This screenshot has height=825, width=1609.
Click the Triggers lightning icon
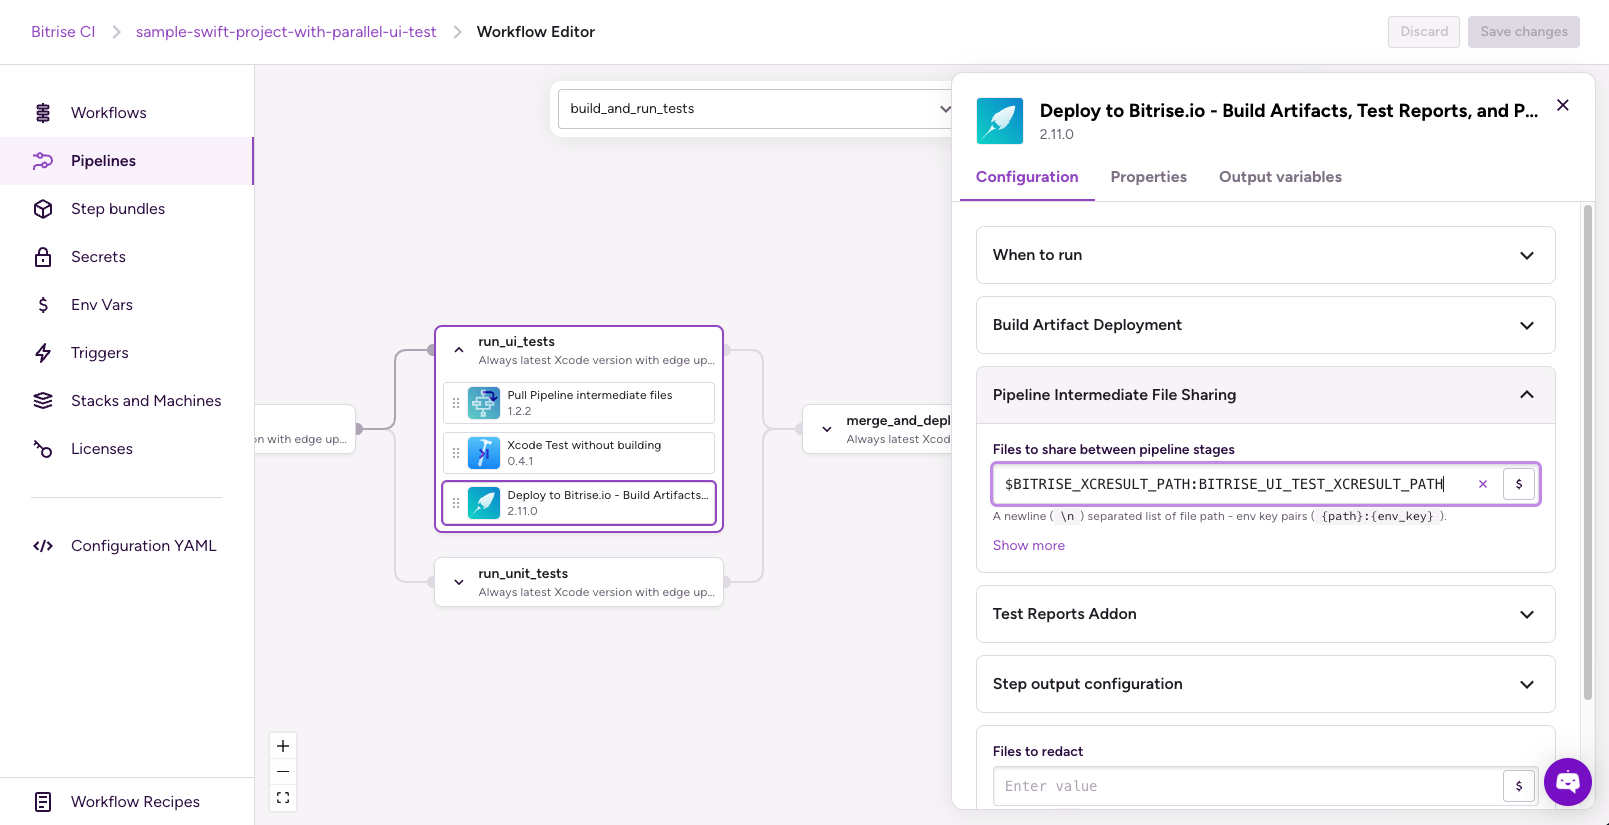tap(43, 353)
